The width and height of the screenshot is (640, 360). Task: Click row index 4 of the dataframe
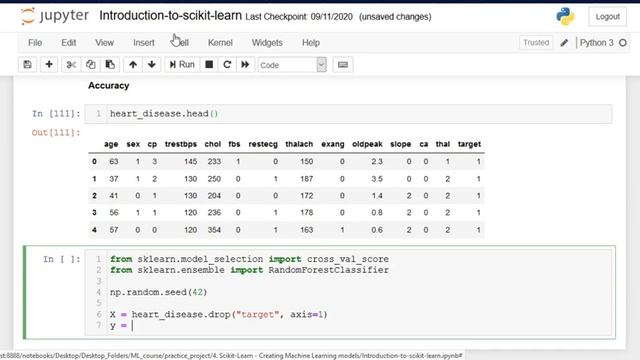[94, 230]
